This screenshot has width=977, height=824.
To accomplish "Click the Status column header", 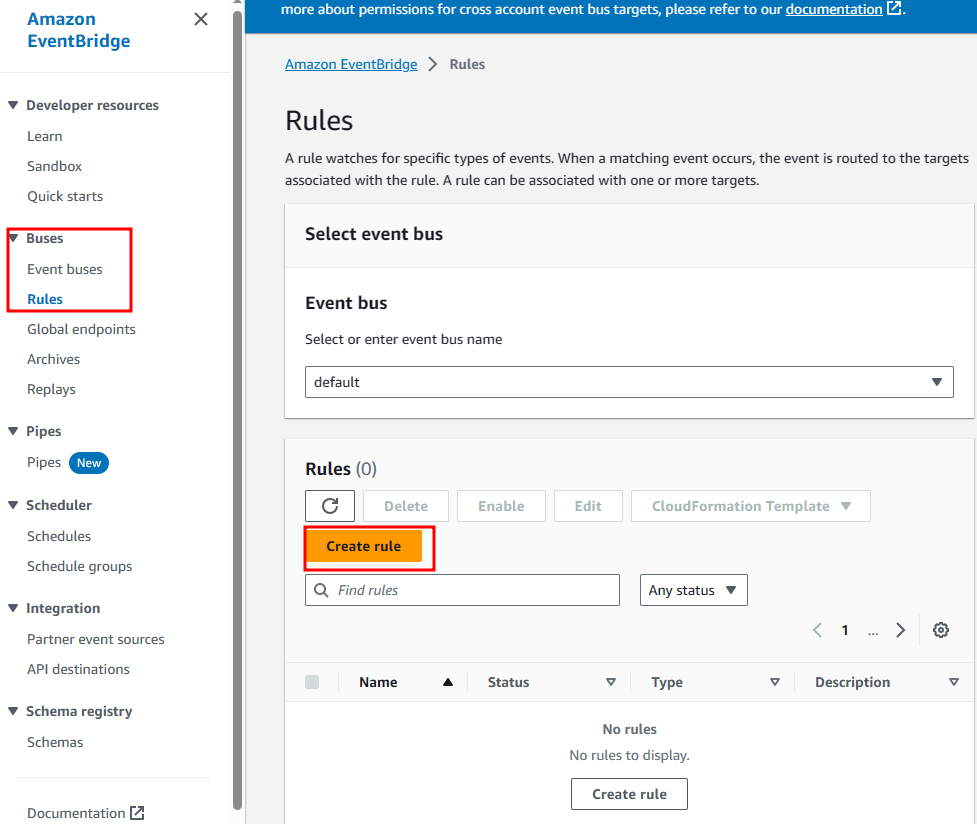I will coord(508,683).
